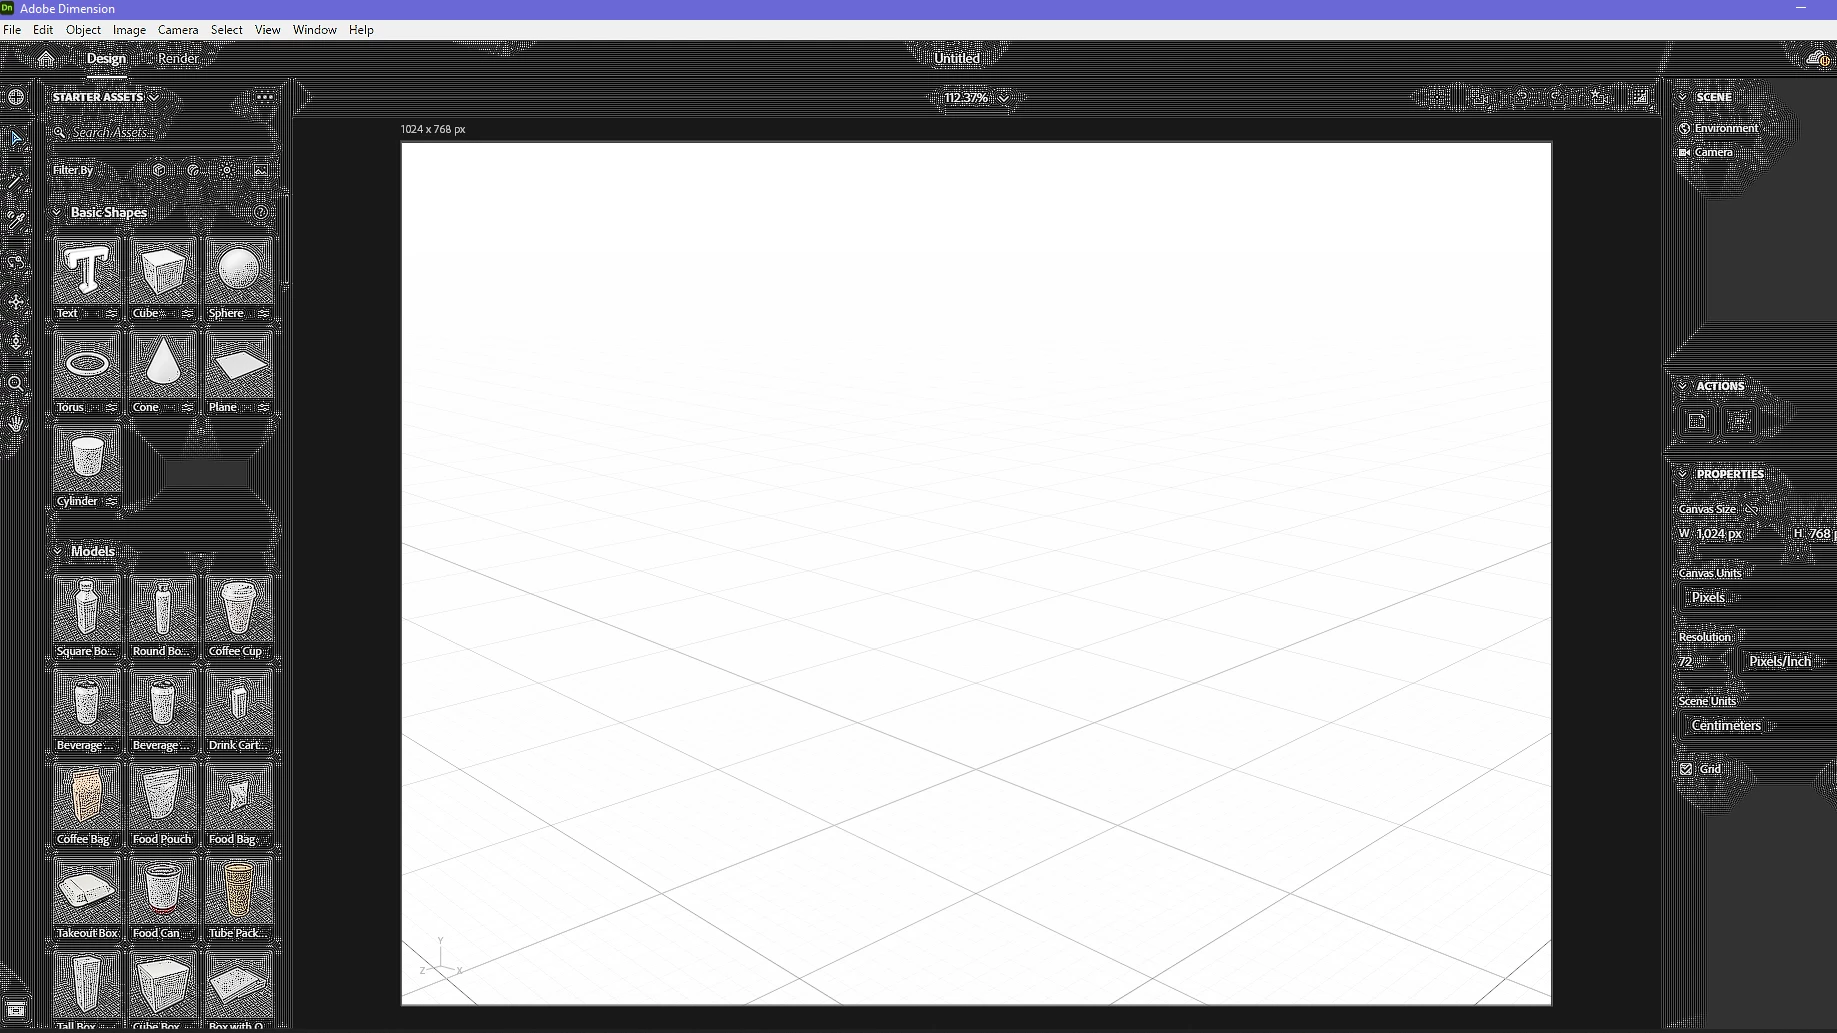Image resolution: width=1837 pixels, height=1033 pixels.
Task: Click second Actions panel icon button
Action: (x=1739, y=421)
